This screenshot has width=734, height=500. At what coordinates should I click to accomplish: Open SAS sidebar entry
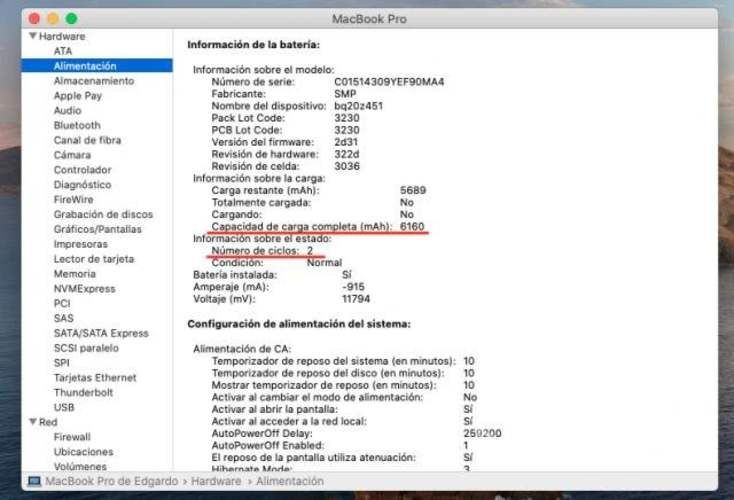pyautogui.click(x=63, y=318)
